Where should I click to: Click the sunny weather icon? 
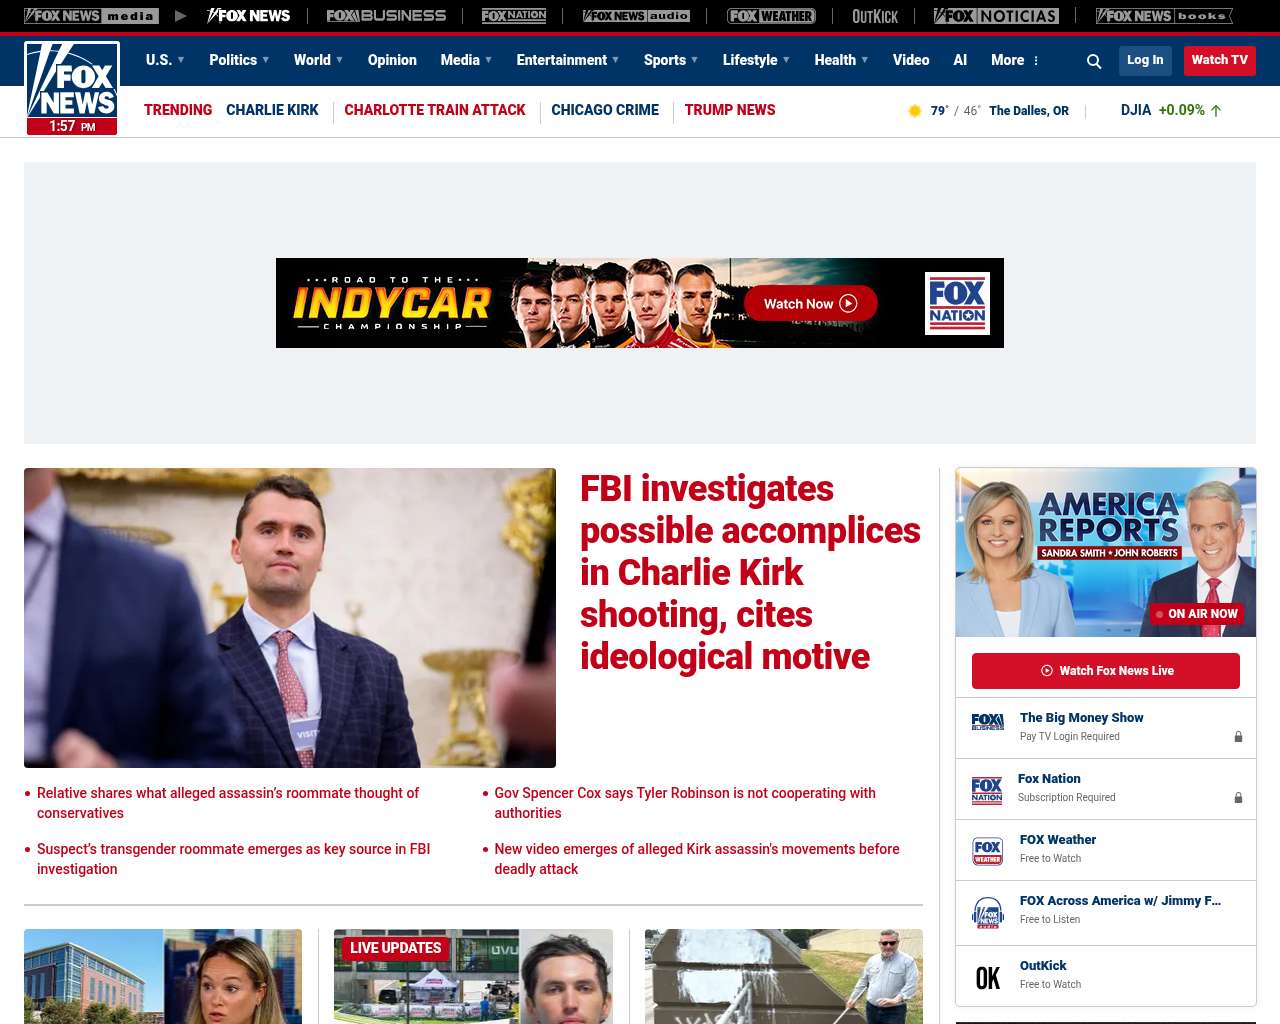(x=914, y=111)
